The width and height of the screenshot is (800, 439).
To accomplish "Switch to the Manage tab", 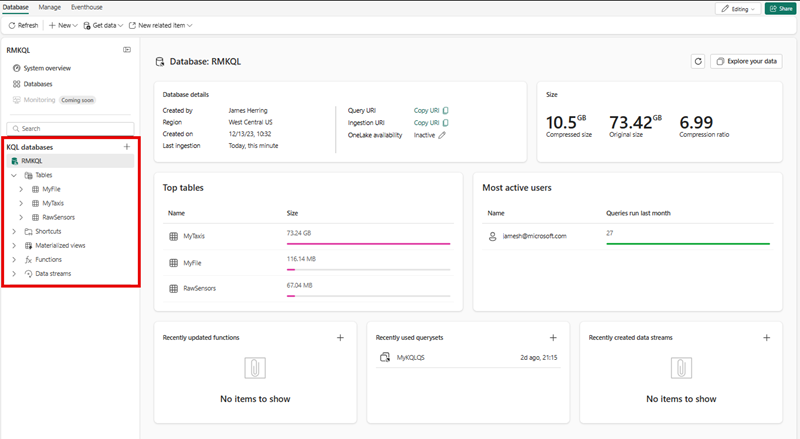I will coord(49,7).
